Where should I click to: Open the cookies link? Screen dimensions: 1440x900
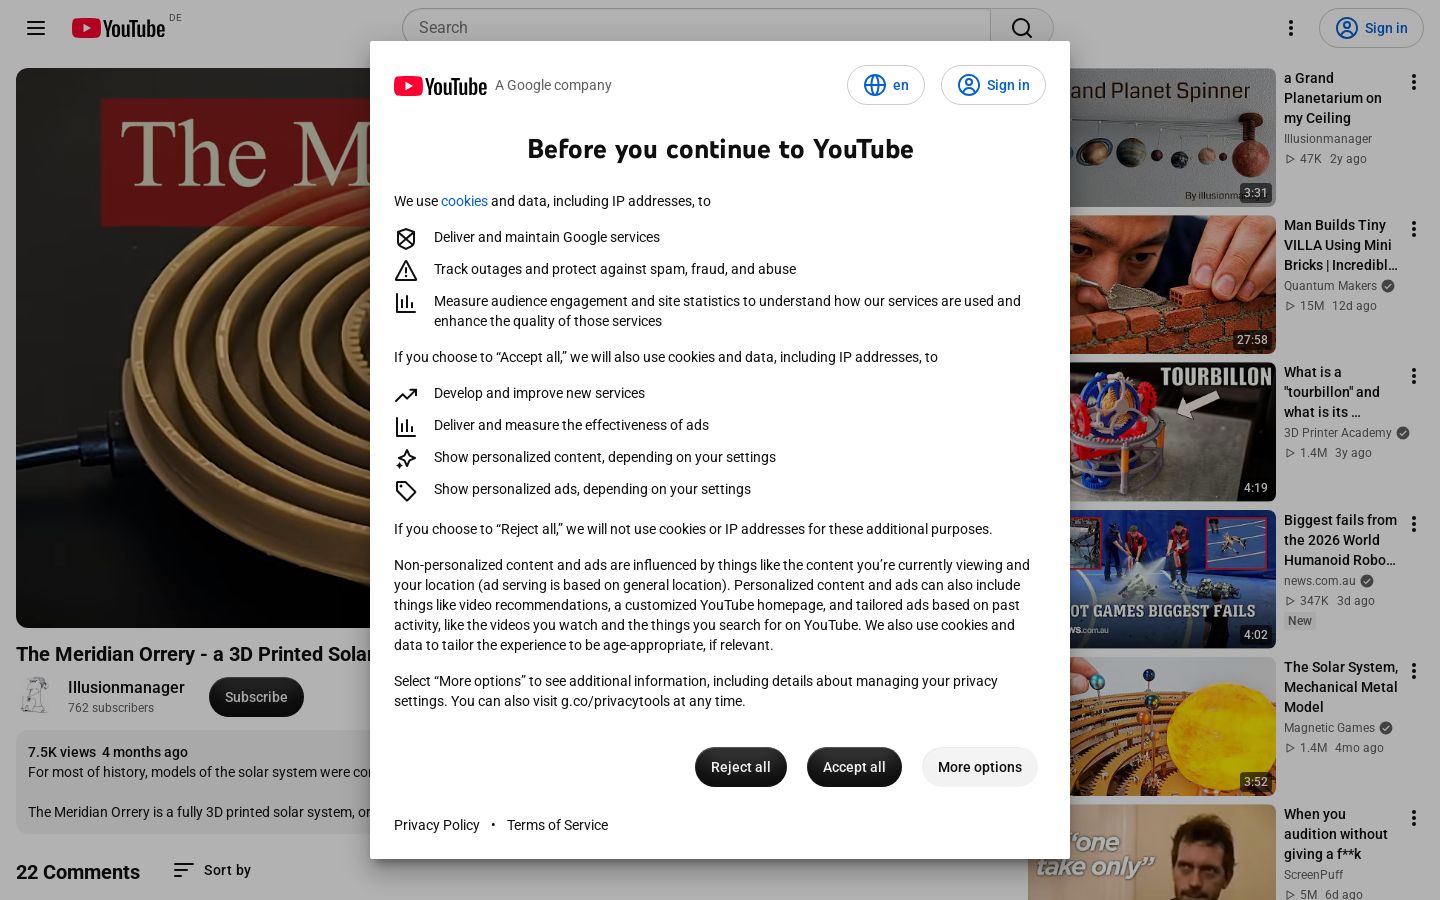(x=464, y=201)
